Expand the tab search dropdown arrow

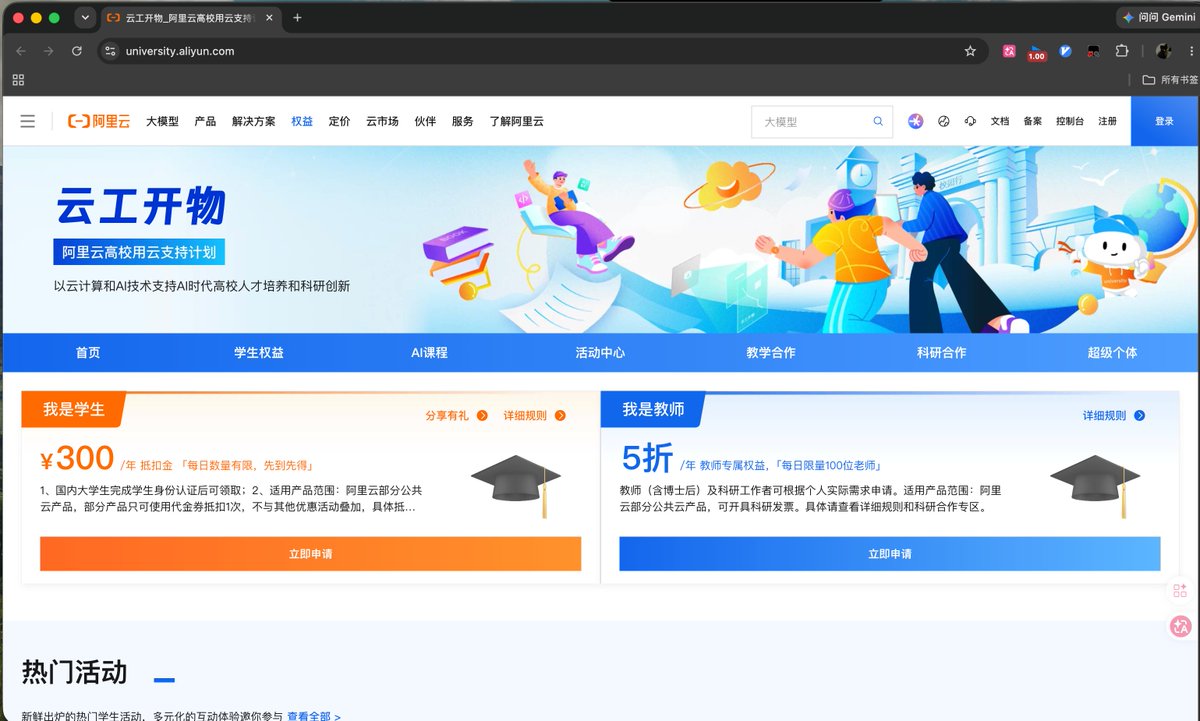85,18
